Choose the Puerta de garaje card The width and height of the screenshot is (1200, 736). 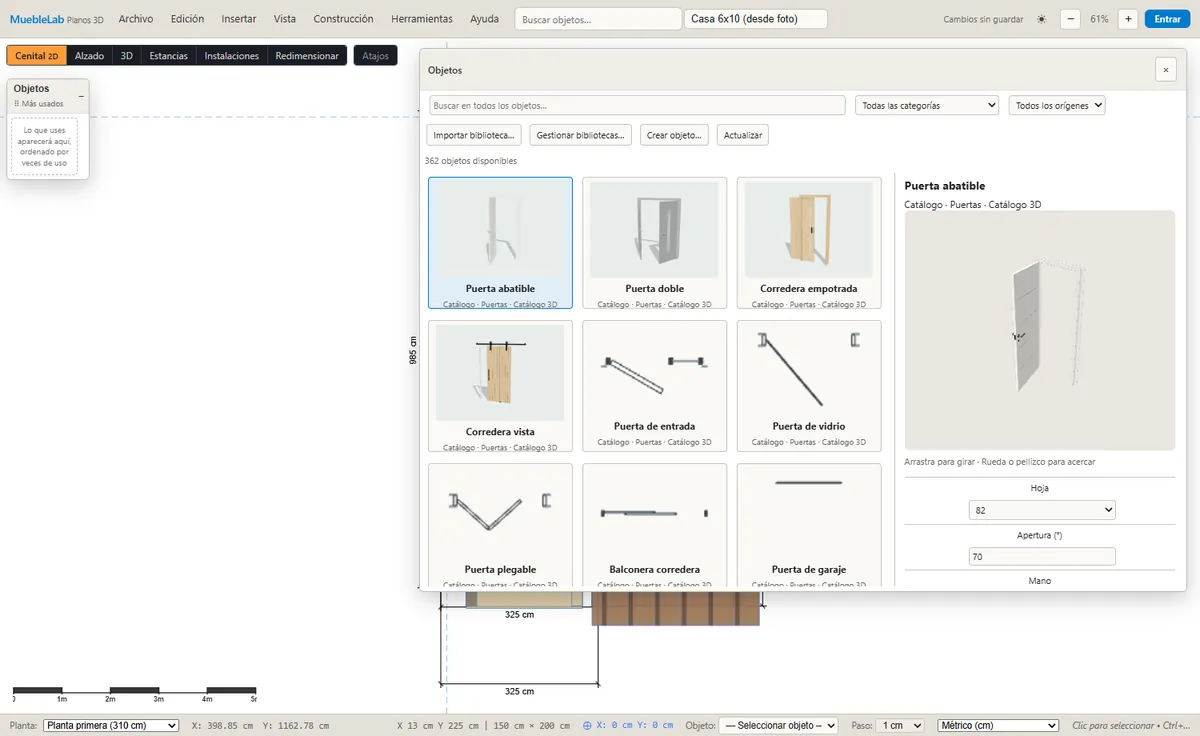point(809,525)
